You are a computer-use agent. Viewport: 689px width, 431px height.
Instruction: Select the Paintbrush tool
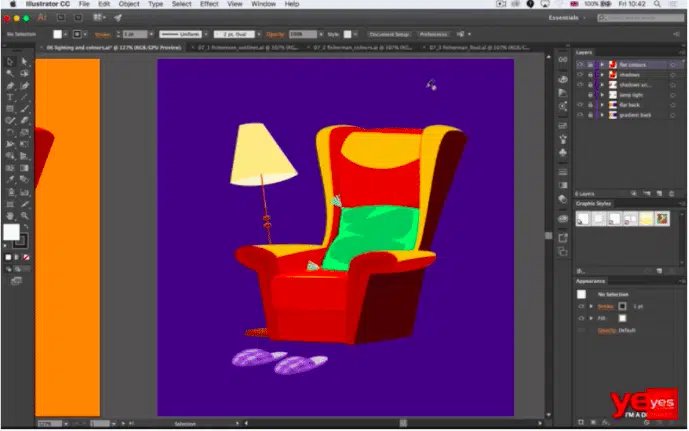click(24, 109)
